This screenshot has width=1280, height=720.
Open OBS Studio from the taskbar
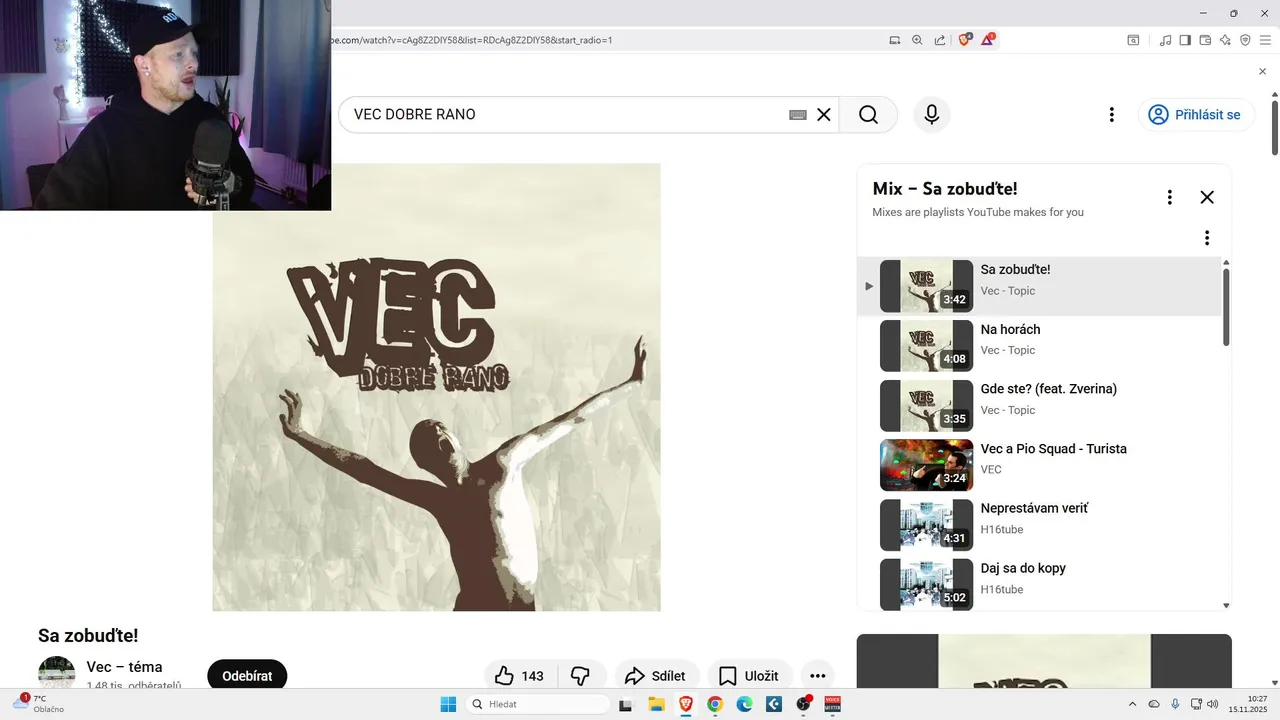pyautogui.click(x=803, y=704)
